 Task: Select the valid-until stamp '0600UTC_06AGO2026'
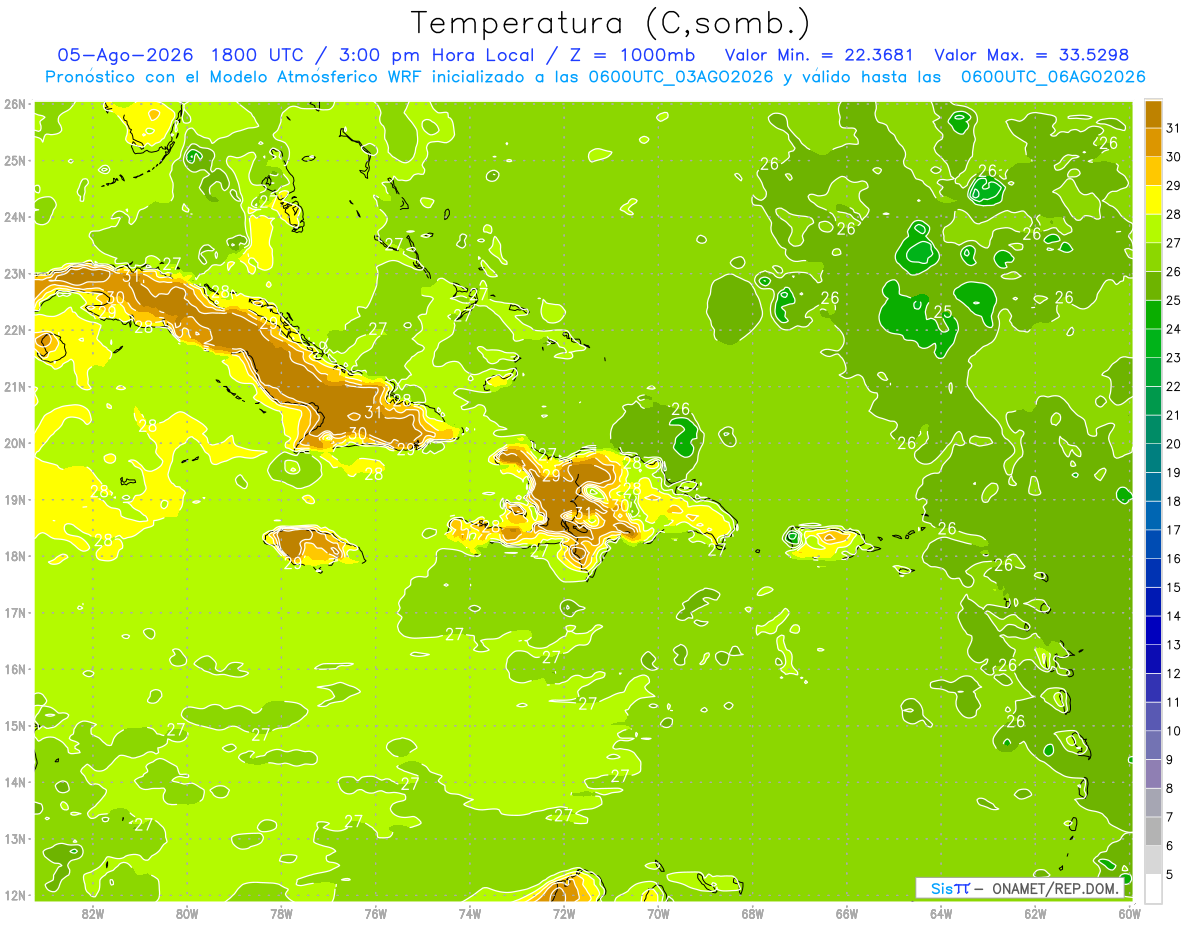tap(1052, 77)
